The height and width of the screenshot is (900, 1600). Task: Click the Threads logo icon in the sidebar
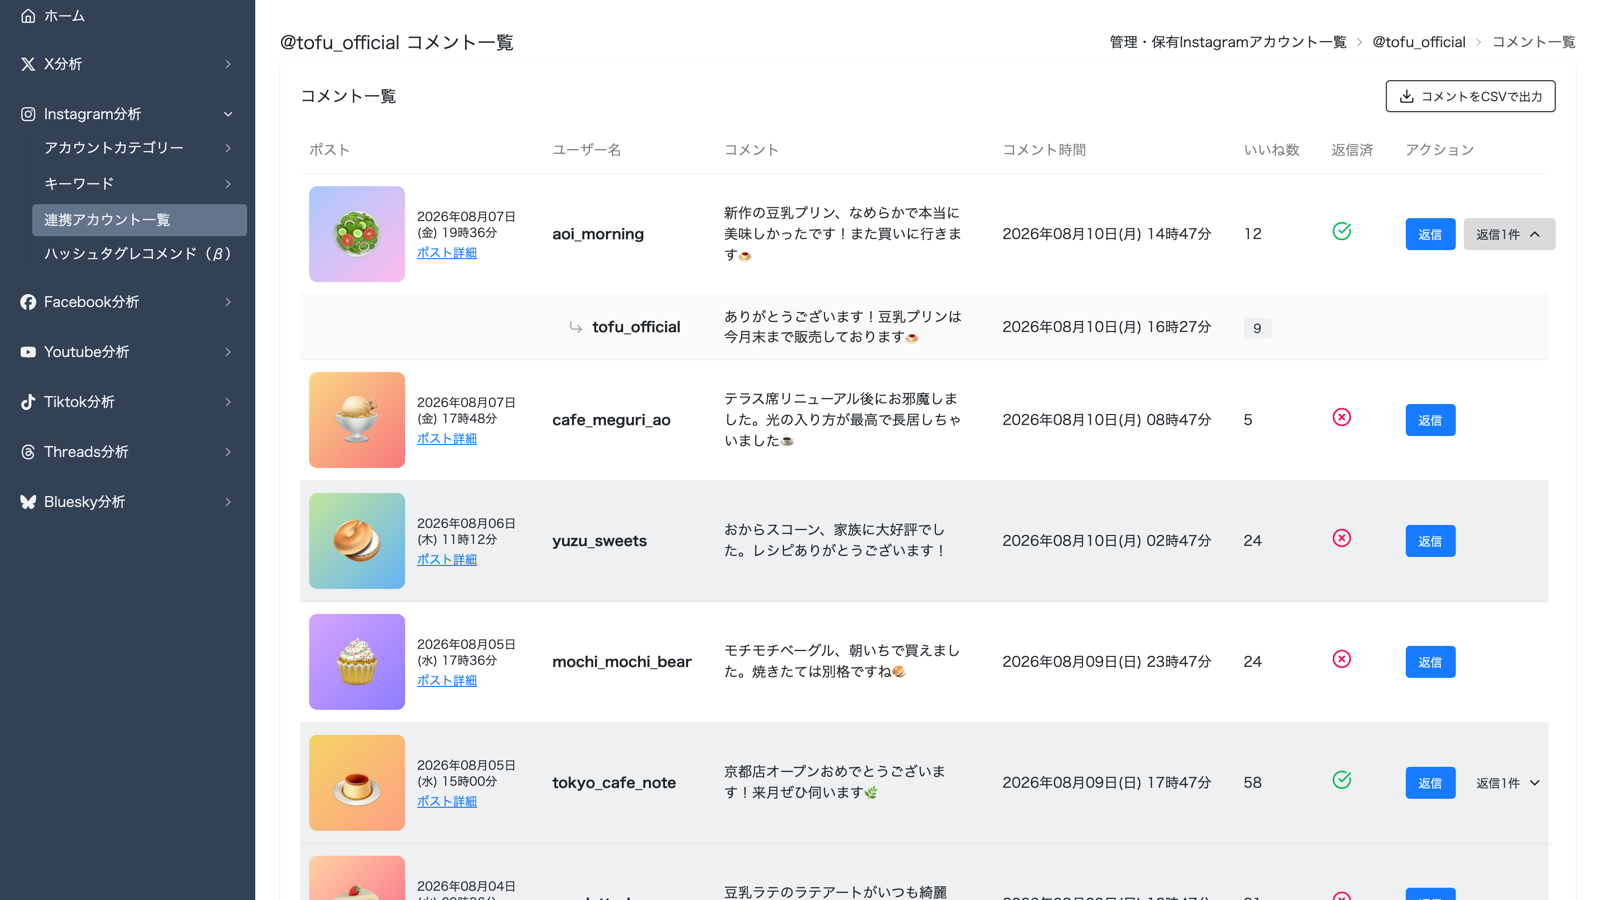tap(28, 452)
